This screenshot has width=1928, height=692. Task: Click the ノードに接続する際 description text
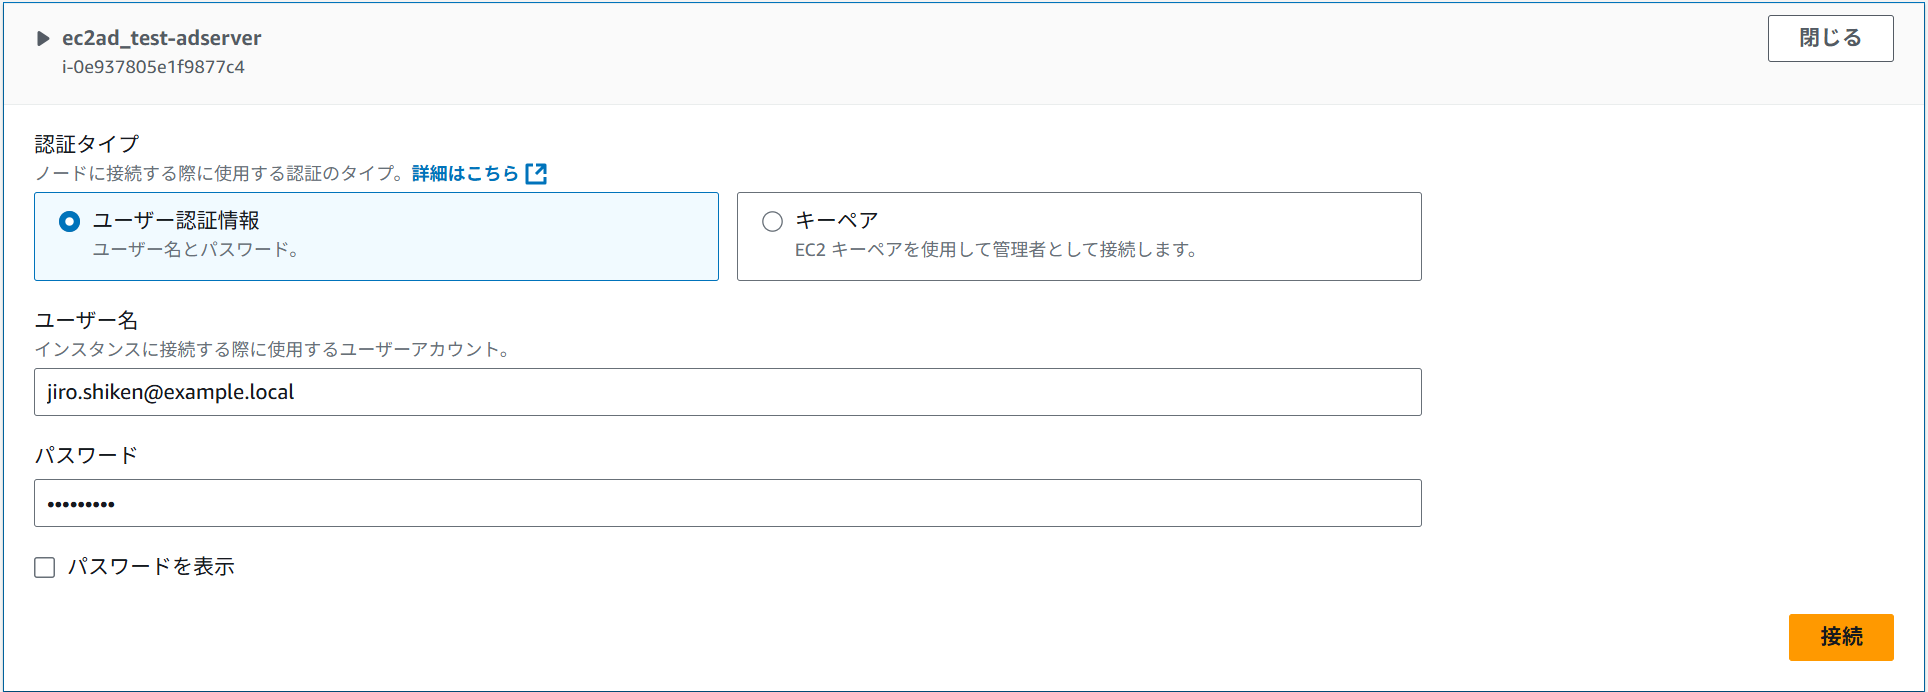tap(220, 174)
